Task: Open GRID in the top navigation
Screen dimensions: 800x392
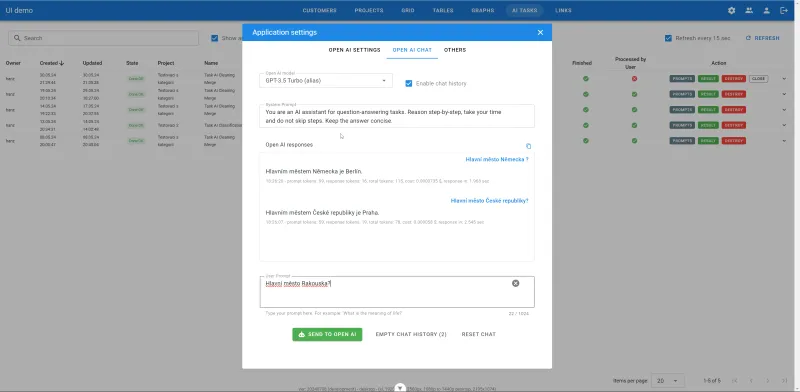Action: pos(408,10)
